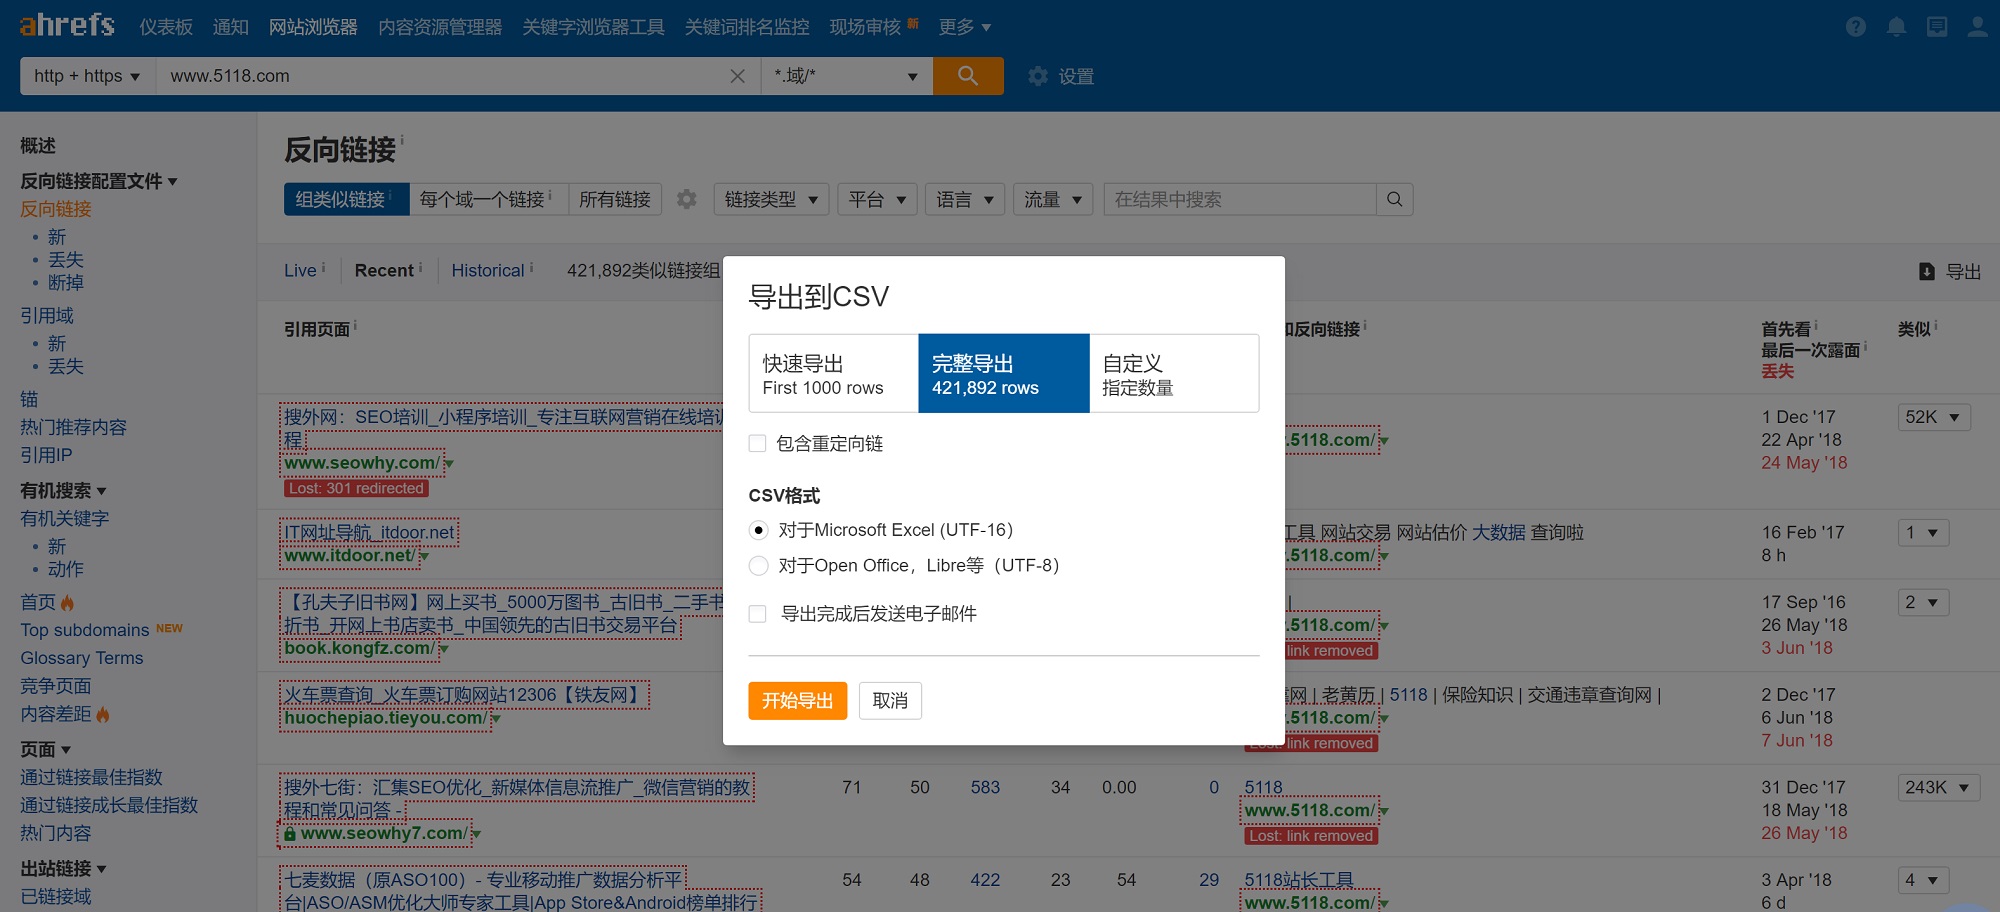
Task: Select 对于Microsoft Excel (UTF-16) radio
Action: pyautogui.click(x=759, y=530)
